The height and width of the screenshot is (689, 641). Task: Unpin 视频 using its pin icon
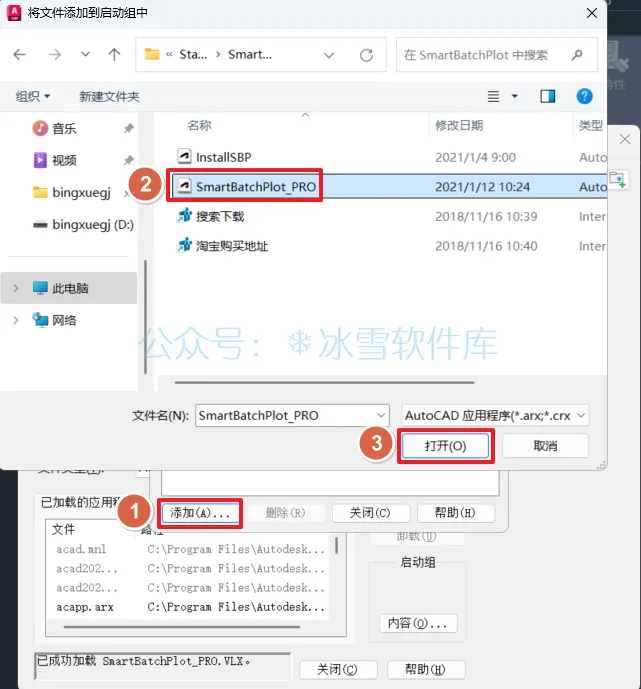click(128, 160)
